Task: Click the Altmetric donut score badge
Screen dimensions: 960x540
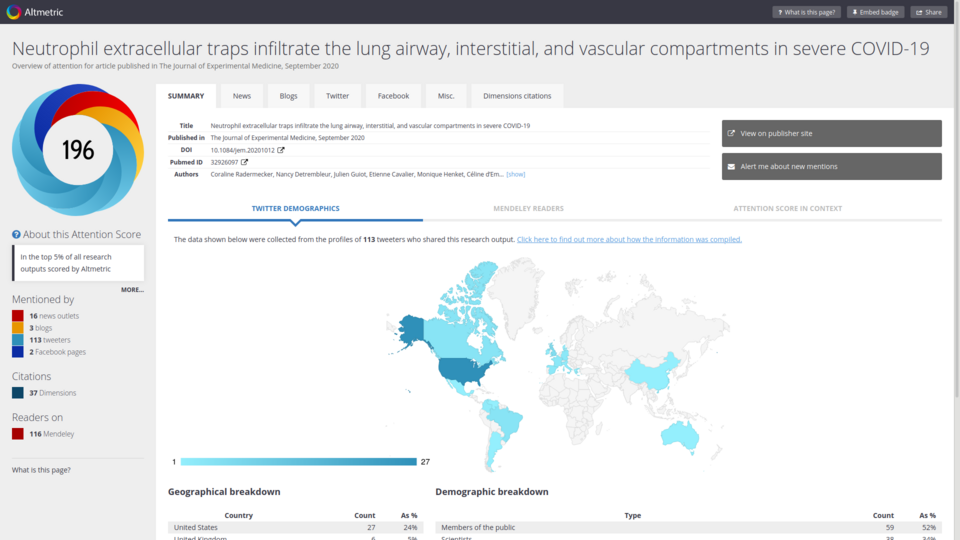Action: (x=78, y=150)
